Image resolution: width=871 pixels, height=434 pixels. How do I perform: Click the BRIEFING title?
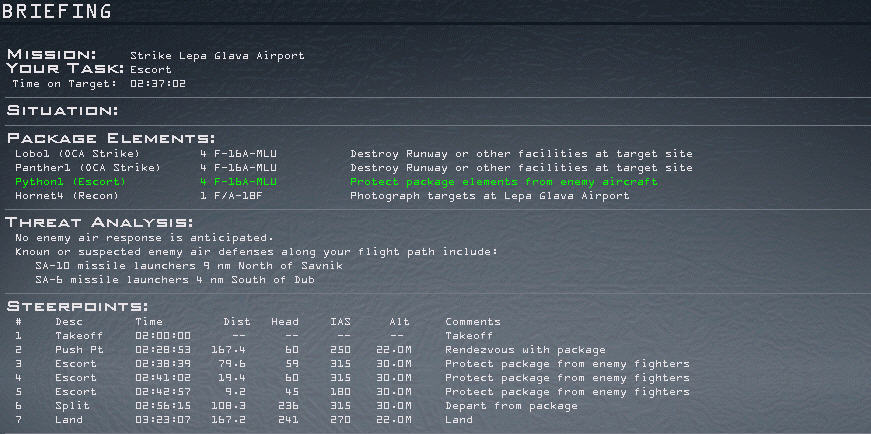56,12
